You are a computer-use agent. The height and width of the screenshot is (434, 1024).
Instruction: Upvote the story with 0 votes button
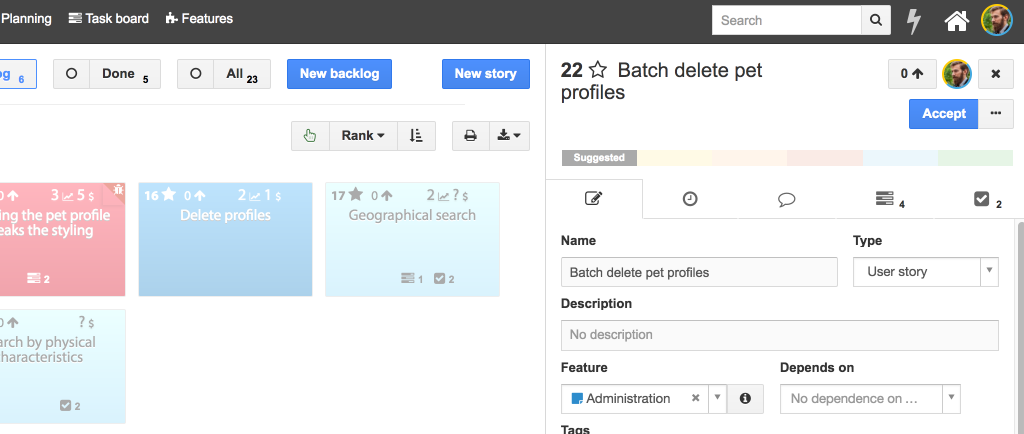912,74
